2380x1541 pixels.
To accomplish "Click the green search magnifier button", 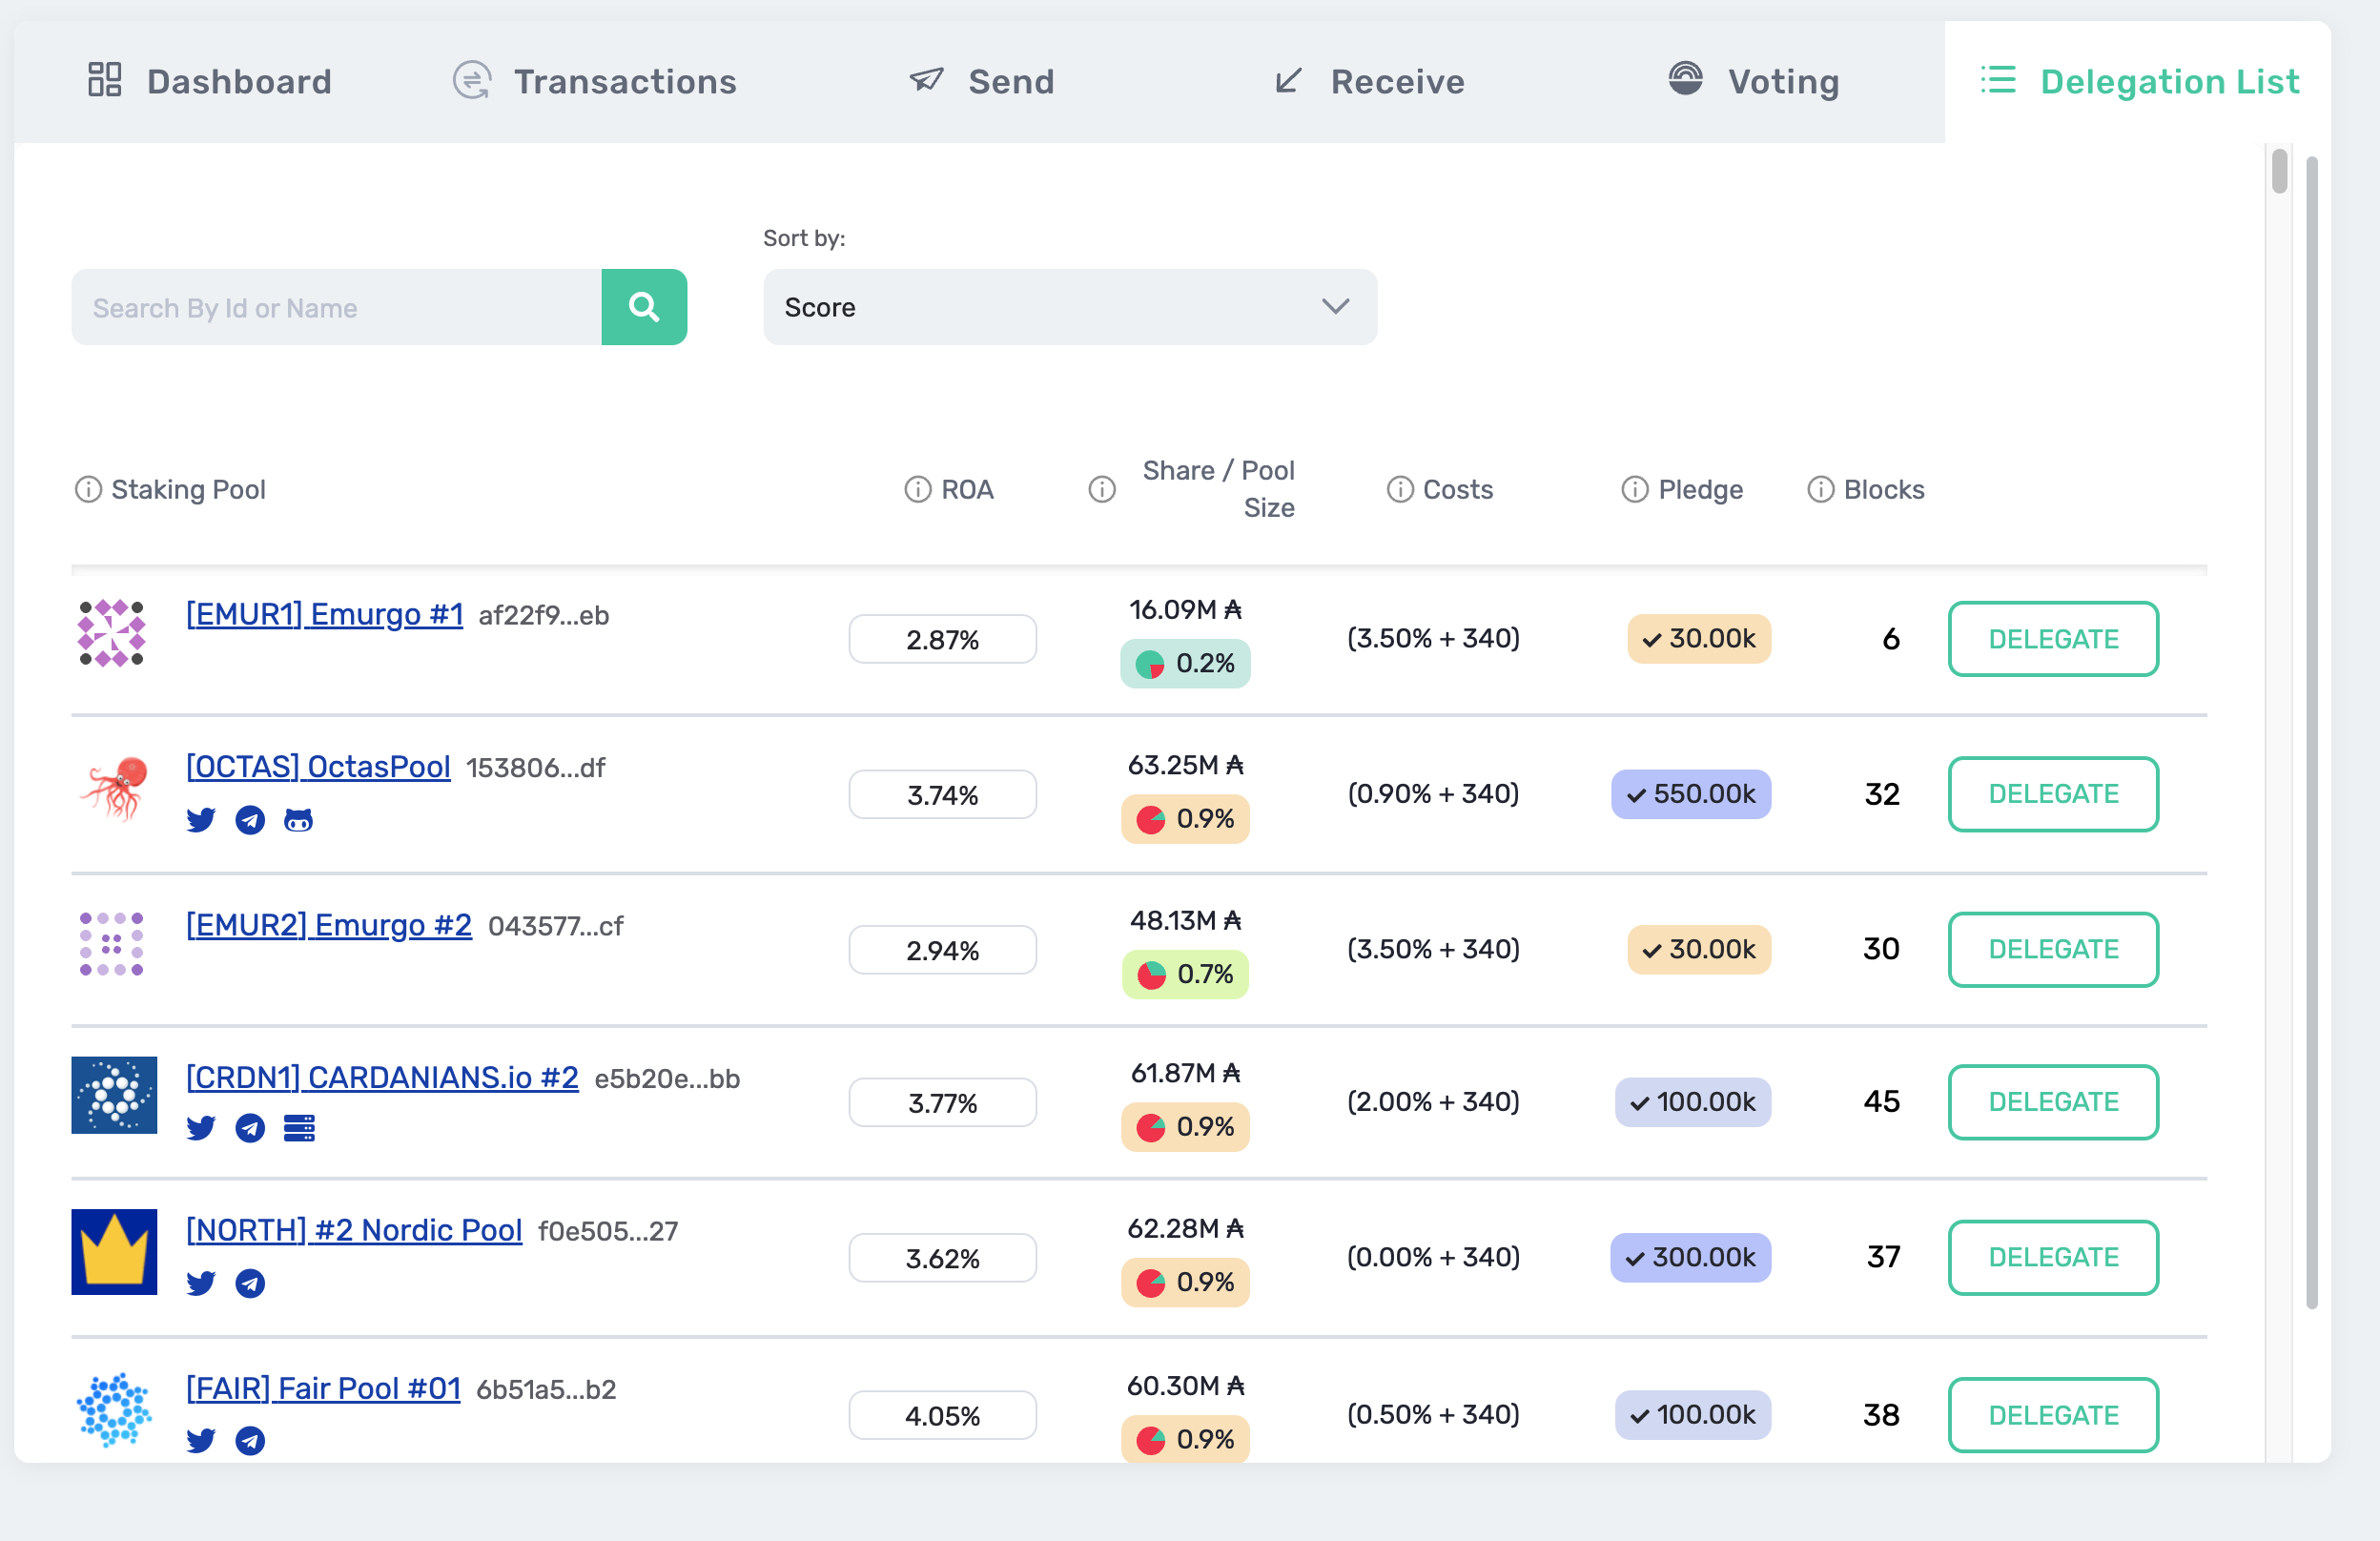I will (643, 307).
